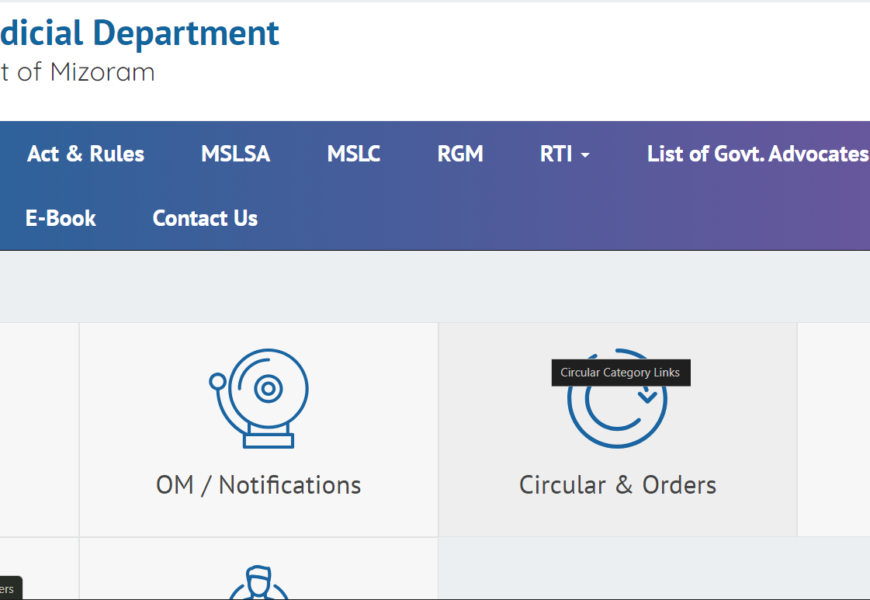This screenshot has width=870, height=600.
Task: Click the person icon in the bottom card
Action: tap(258, 583)
